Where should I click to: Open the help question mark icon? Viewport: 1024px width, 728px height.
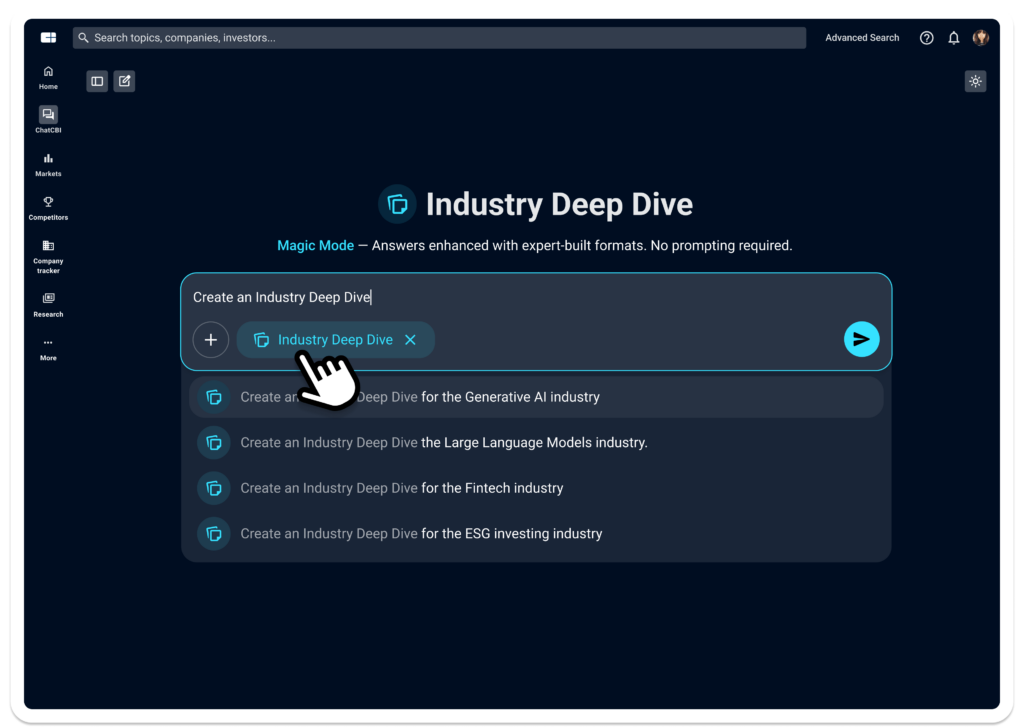[927, 38]
